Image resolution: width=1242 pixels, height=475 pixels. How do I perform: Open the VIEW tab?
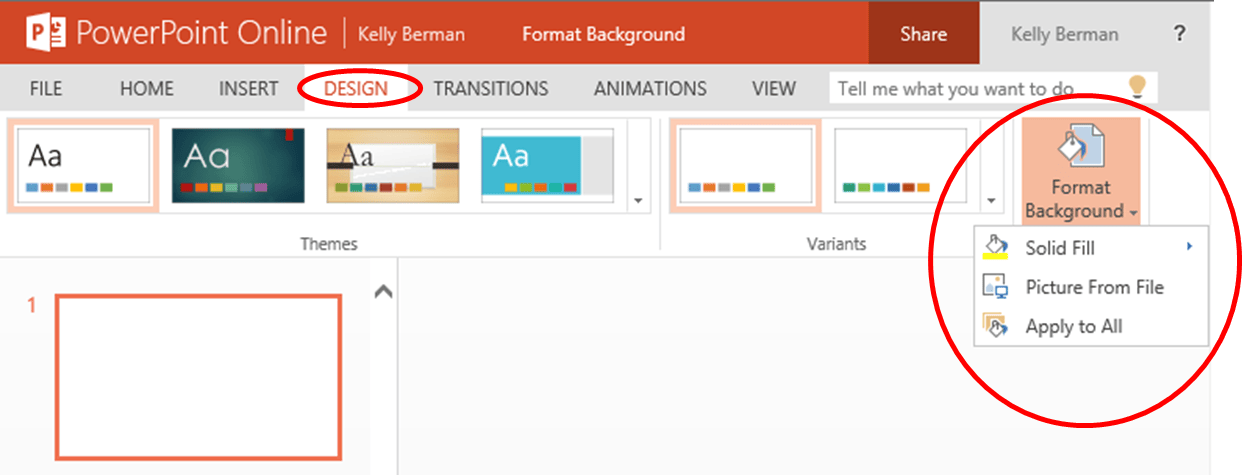773,88
